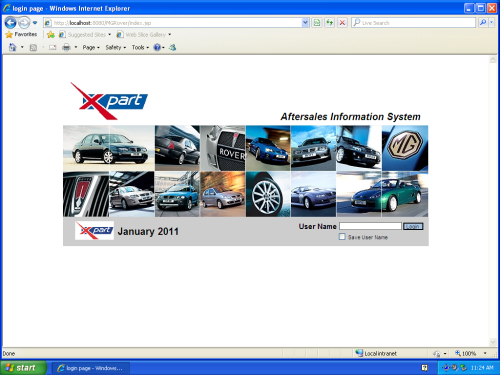Expand the Home button dropdown arrow
The width and height of the screenshot is (500, 375).
22,47
